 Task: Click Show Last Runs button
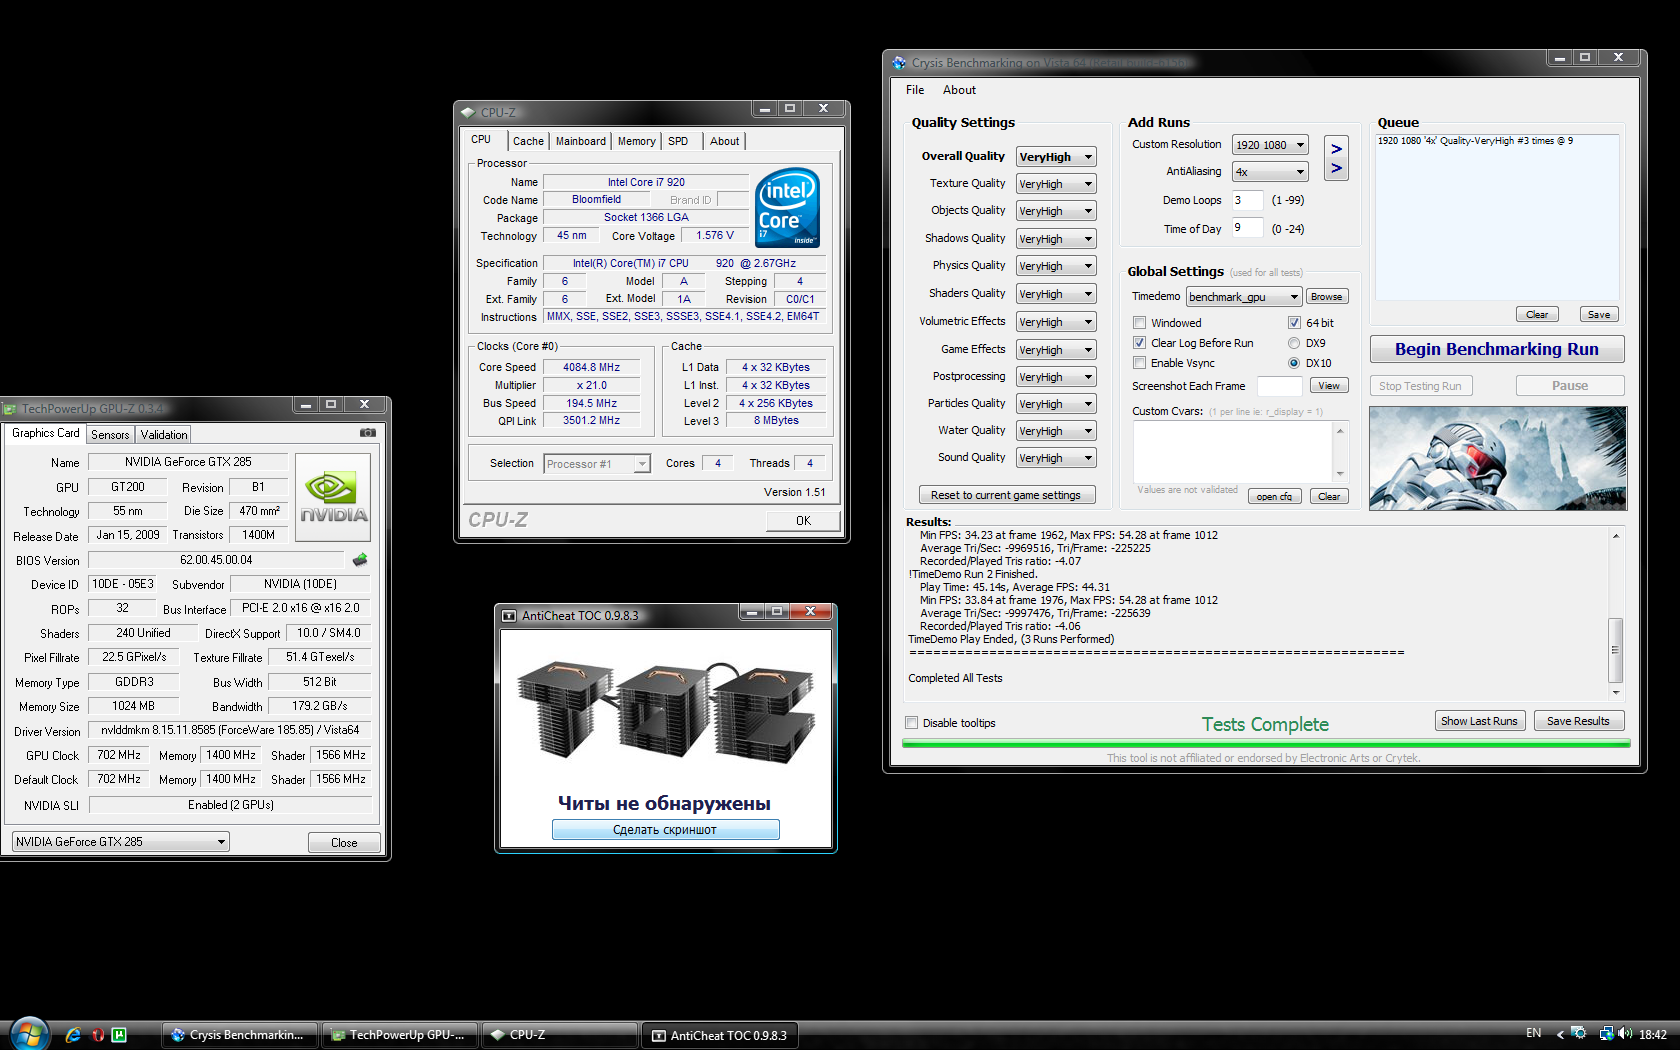point(1479,721)
